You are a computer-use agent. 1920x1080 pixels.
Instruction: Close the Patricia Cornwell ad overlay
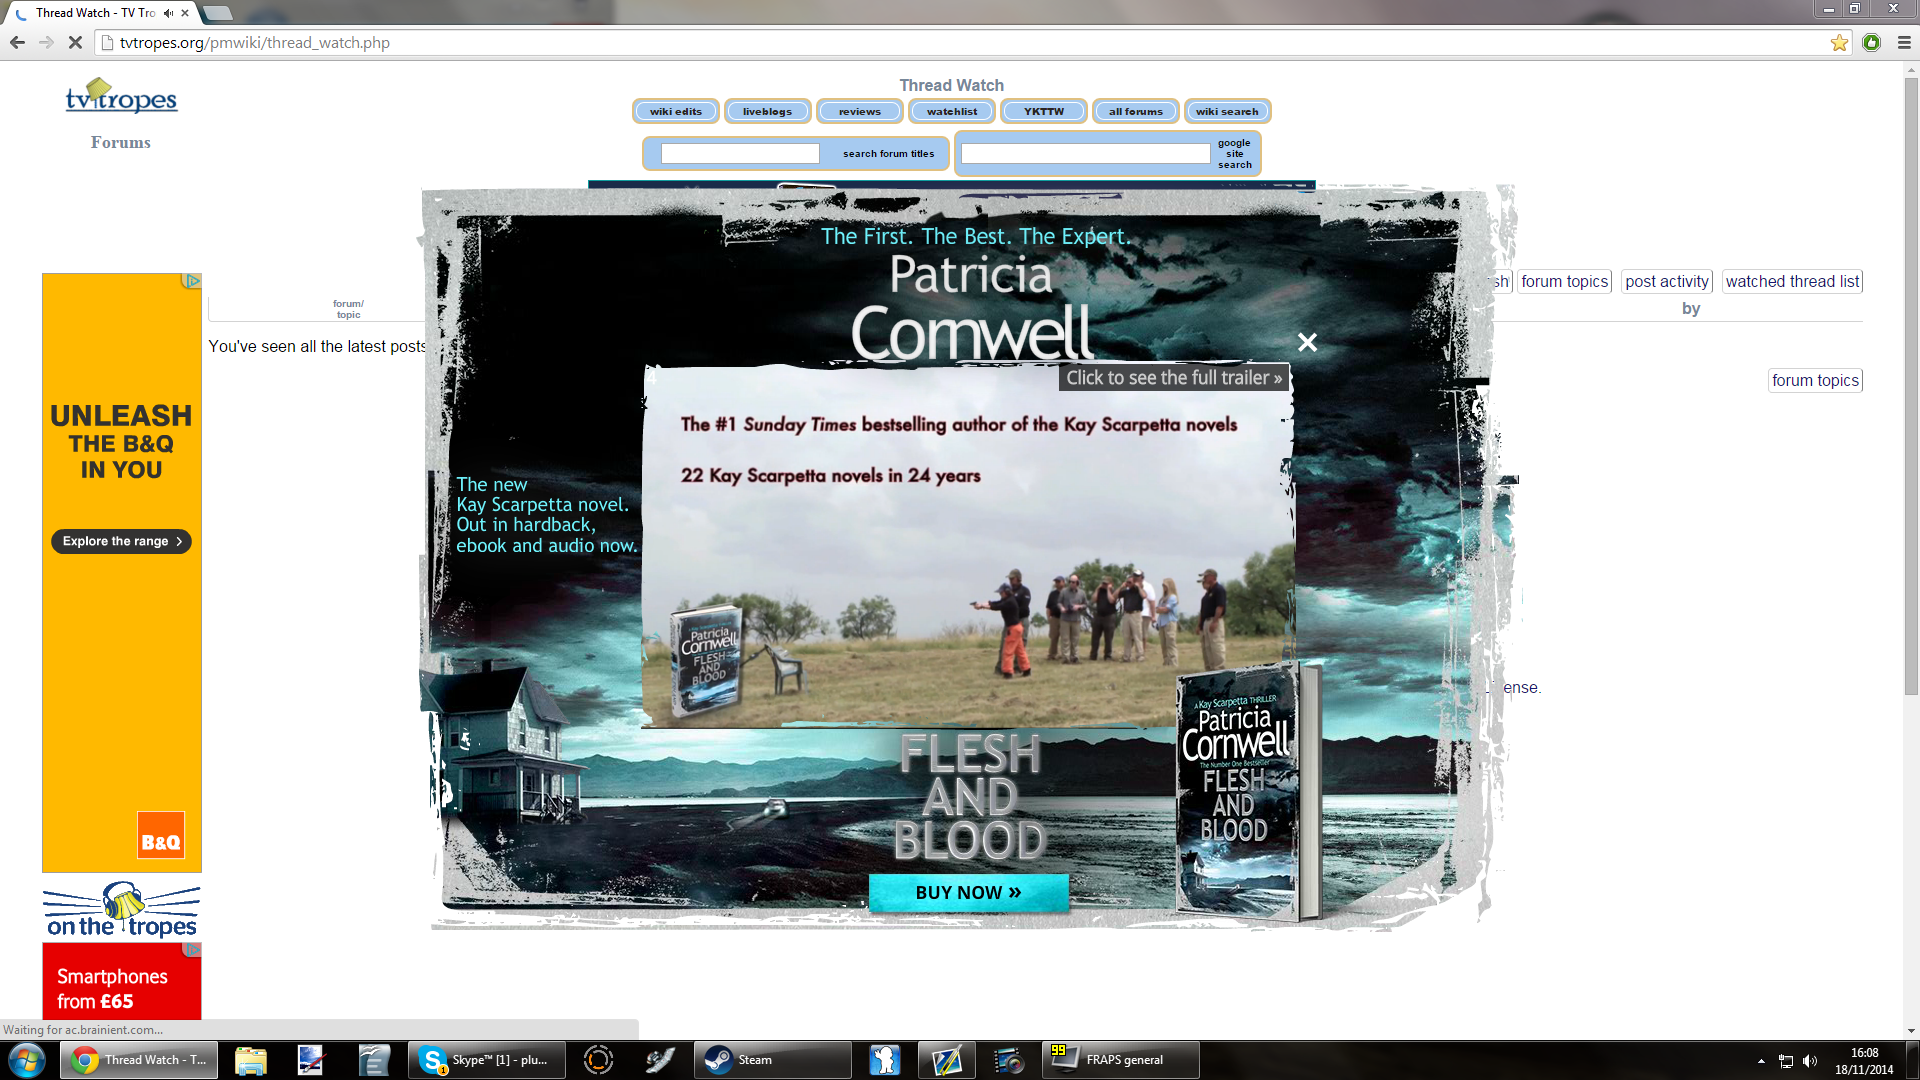pos(1307,342)
